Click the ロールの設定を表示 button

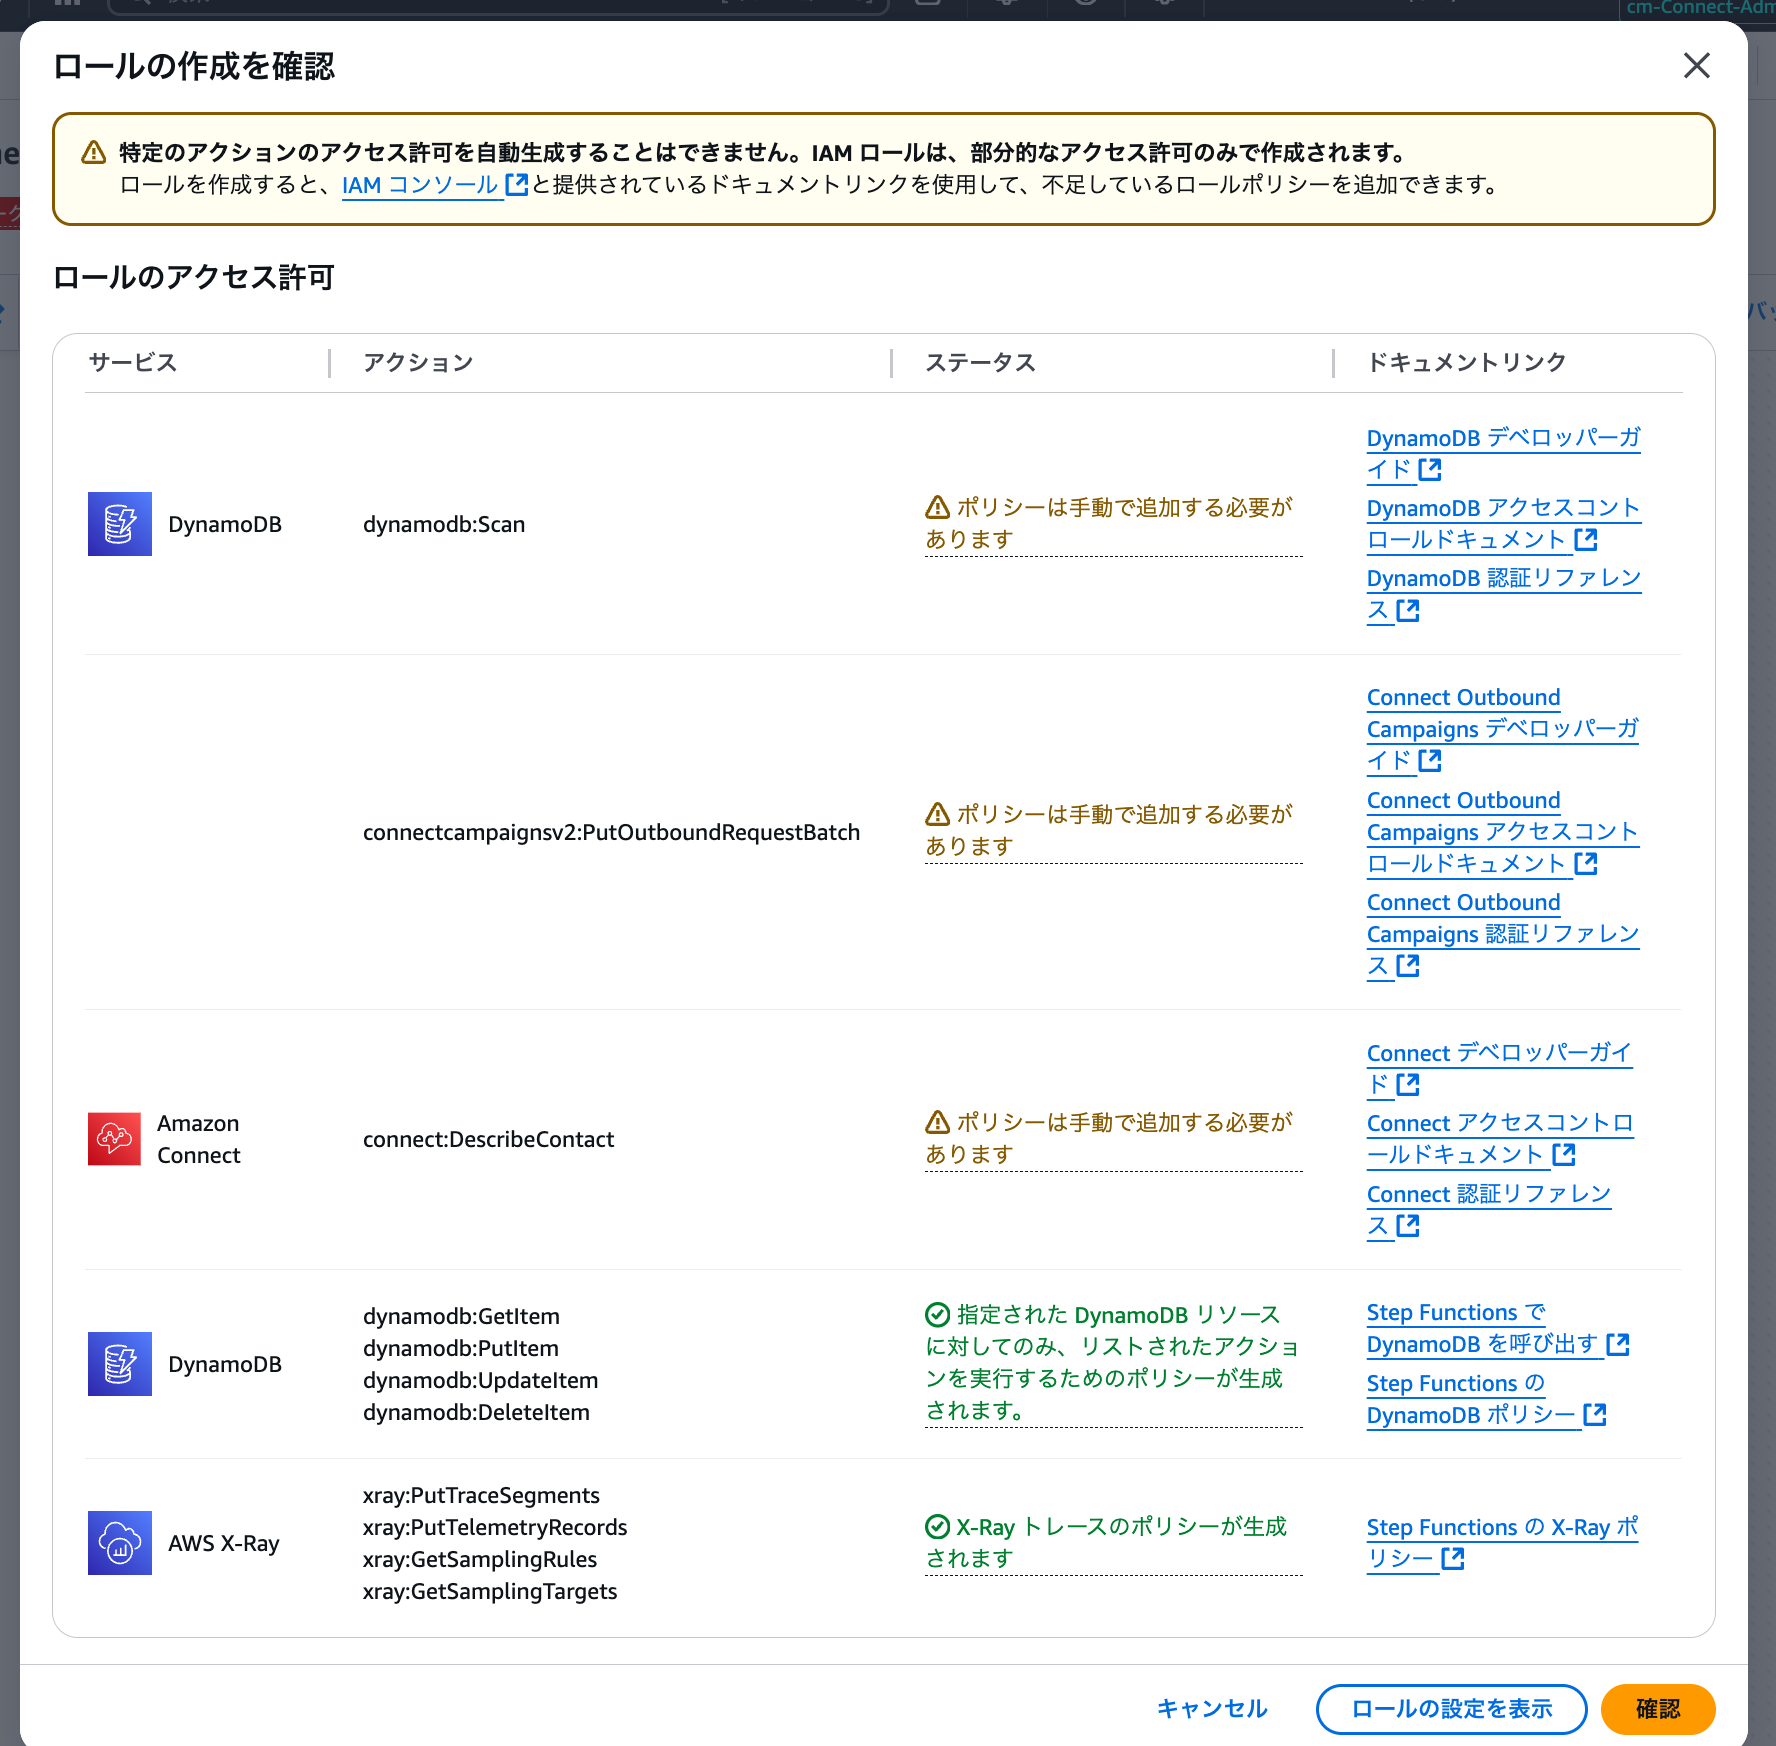(1451, 1709)
